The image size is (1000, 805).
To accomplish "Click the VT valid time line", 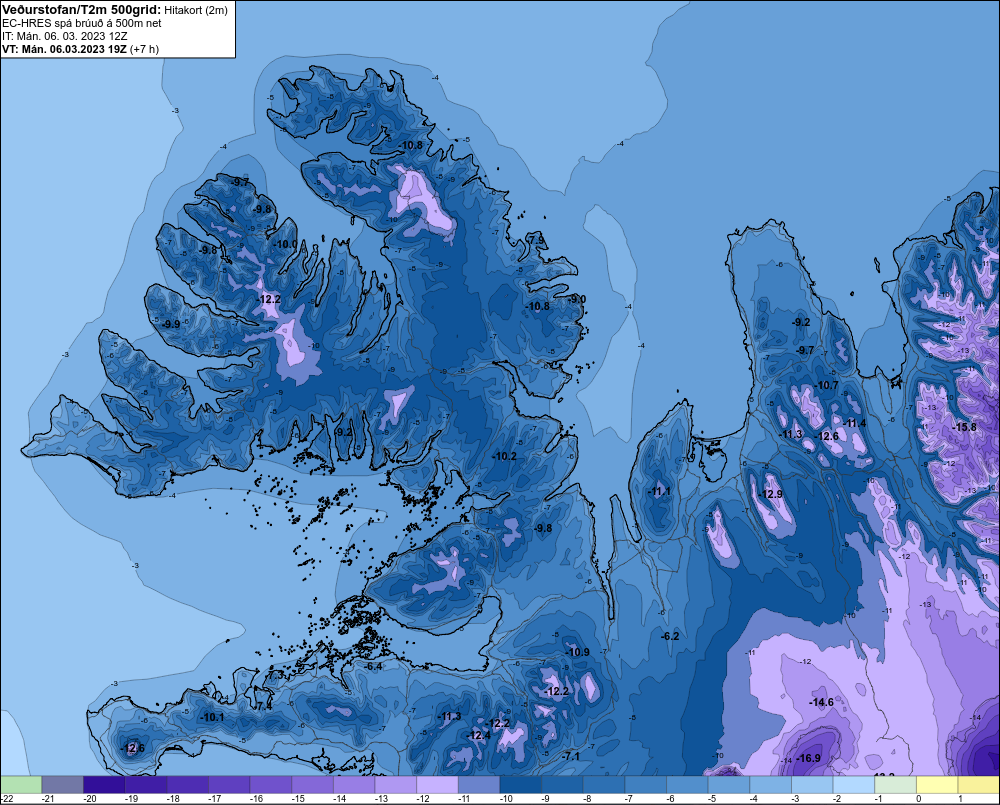I will point(80,49).
